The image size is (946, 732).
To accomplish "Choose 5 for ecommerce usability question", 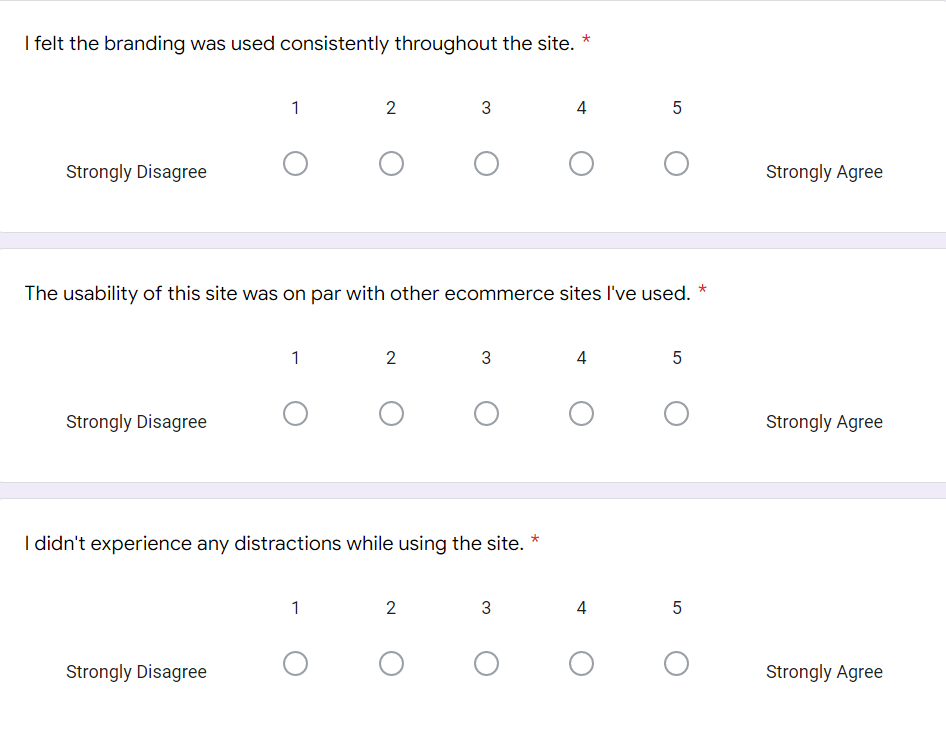I will tap(676, 413).
